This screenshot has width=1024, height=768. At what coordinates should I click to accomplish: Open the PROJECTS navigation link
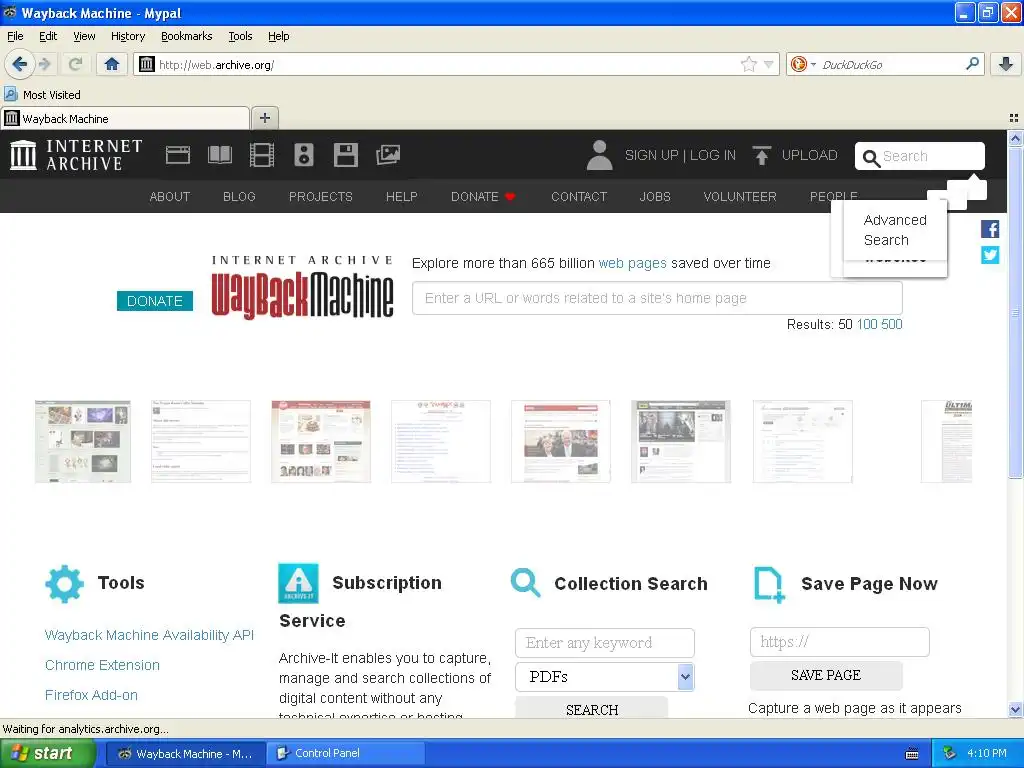point(320,197)
